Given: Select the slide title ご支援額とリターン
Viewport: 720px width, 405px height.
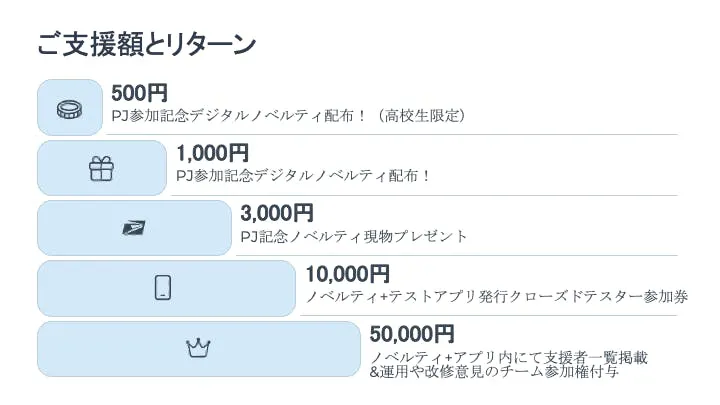Looking at the screenshot, I should (x=147, y=45).
